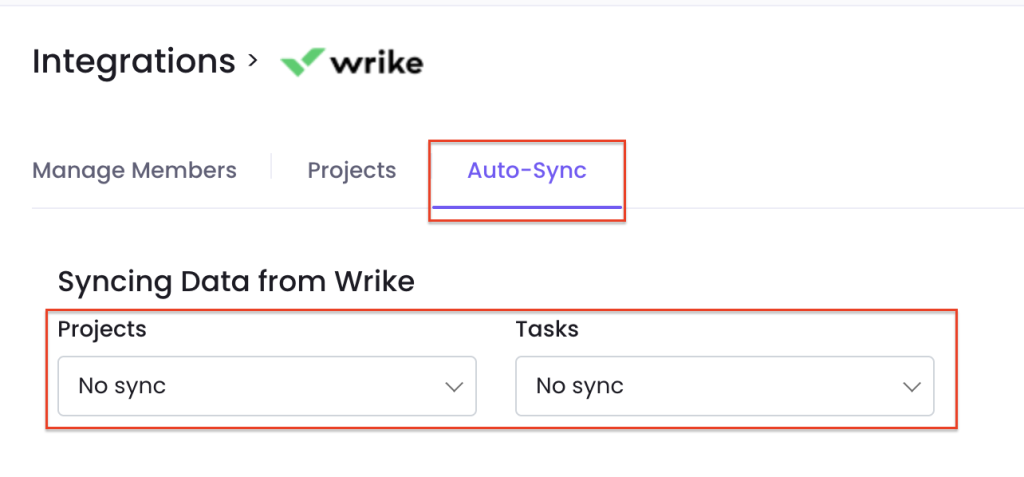Click the breadcrumb chevron after Integrations
The width and height of the screenshot is (1024, 477).
coord(253,61)
